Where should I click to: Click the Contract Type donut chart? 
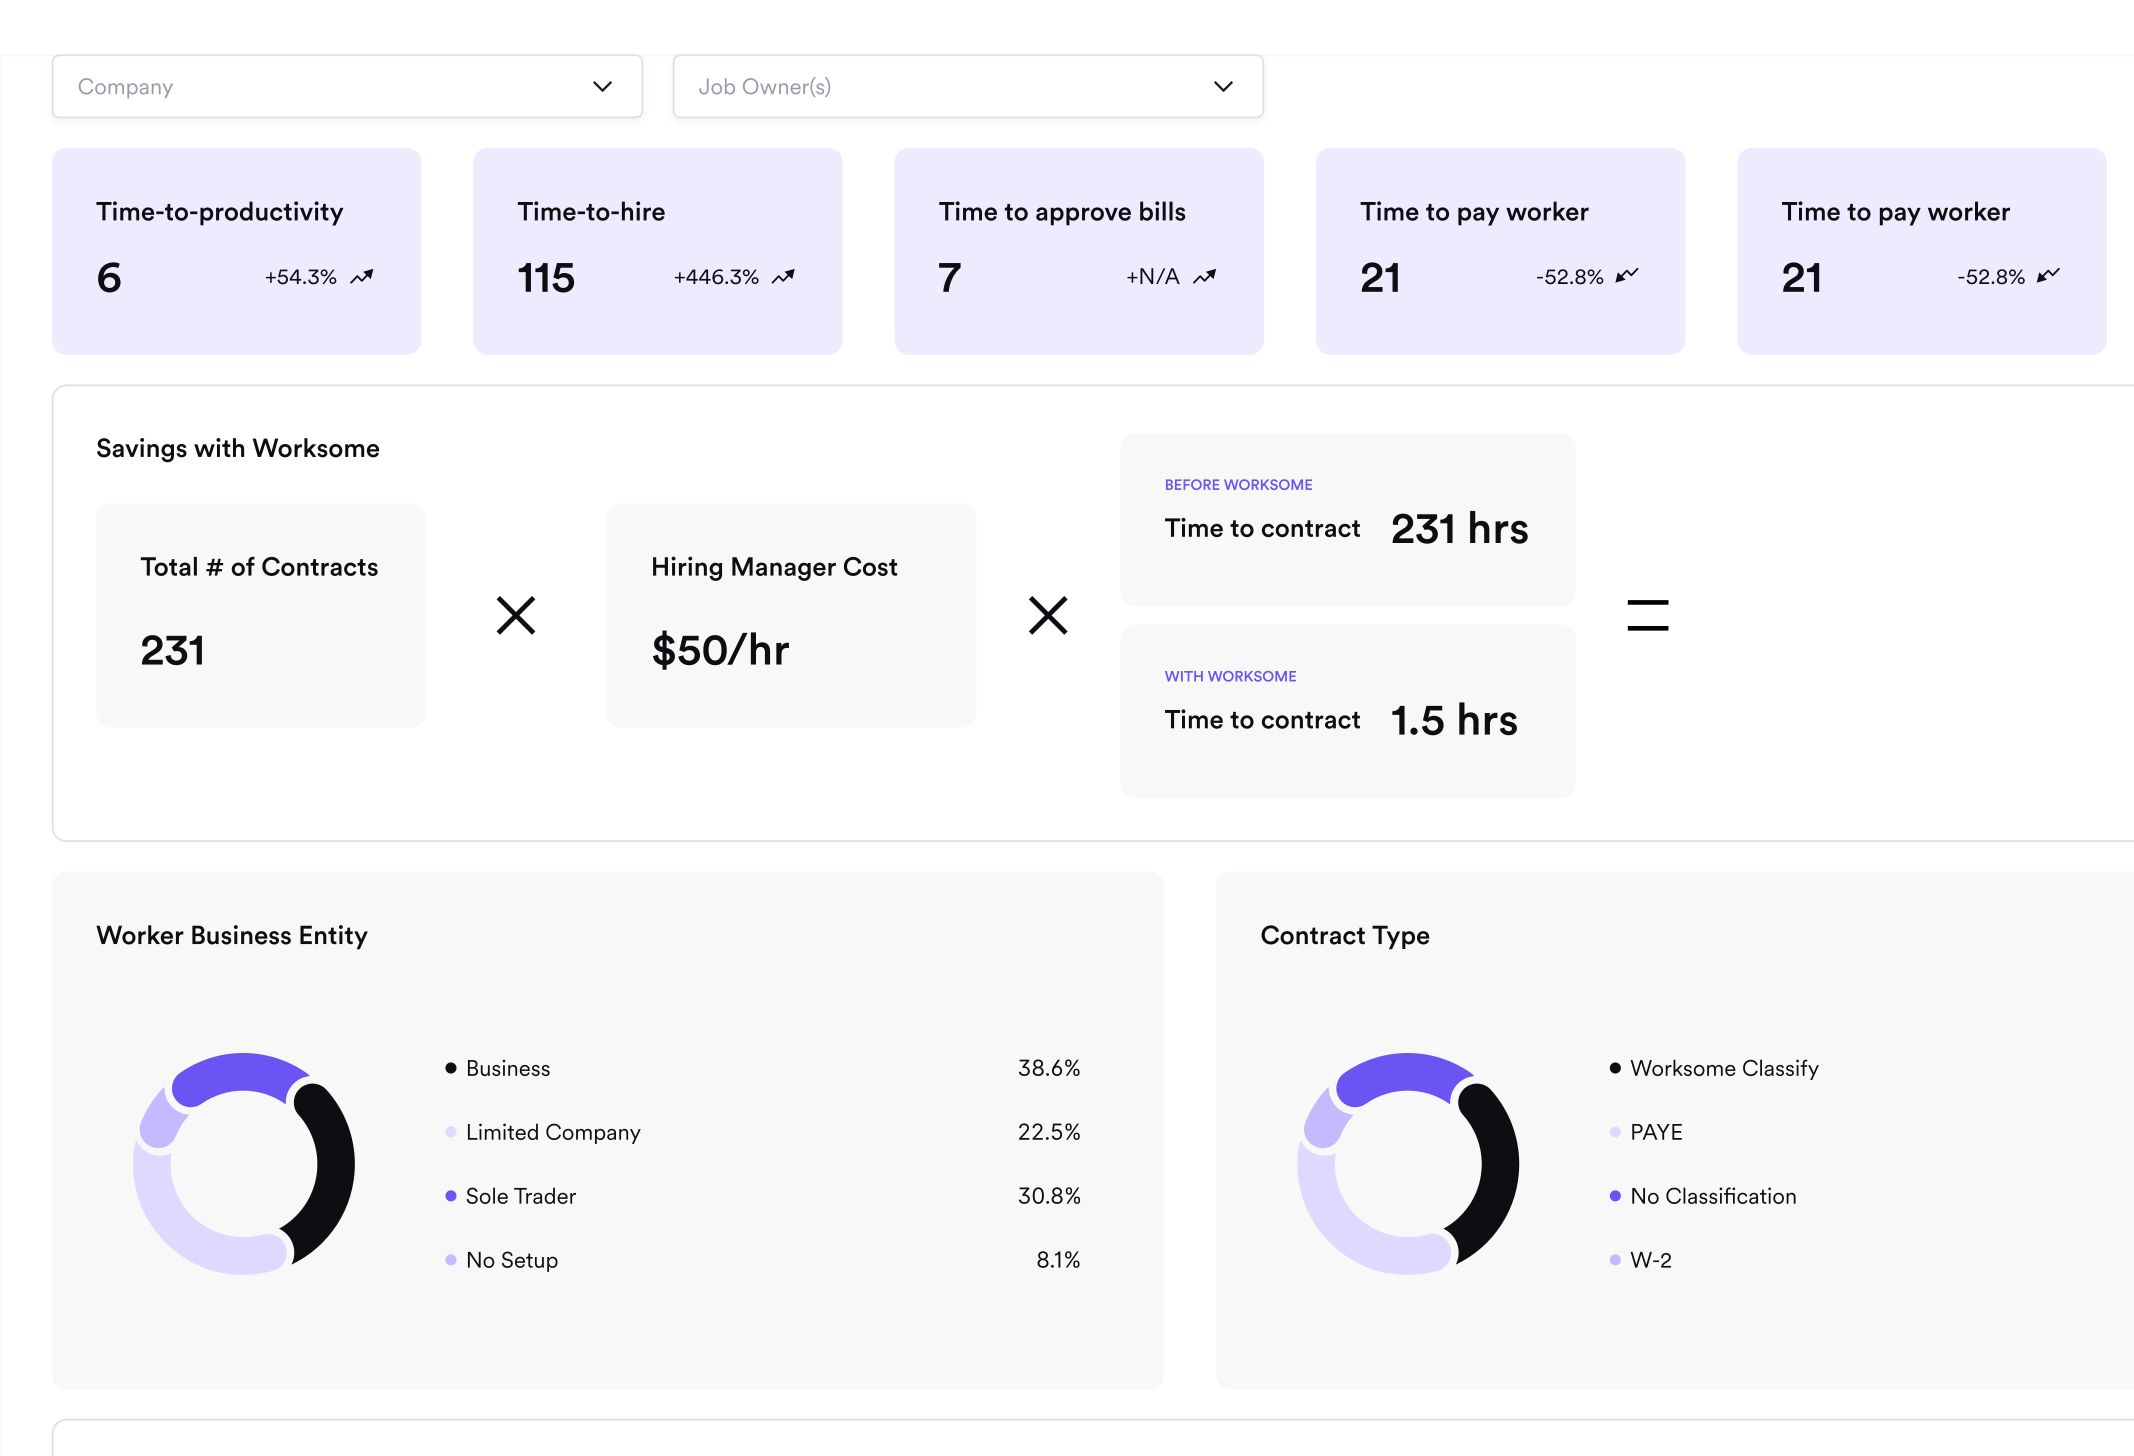point(1408,1163)
